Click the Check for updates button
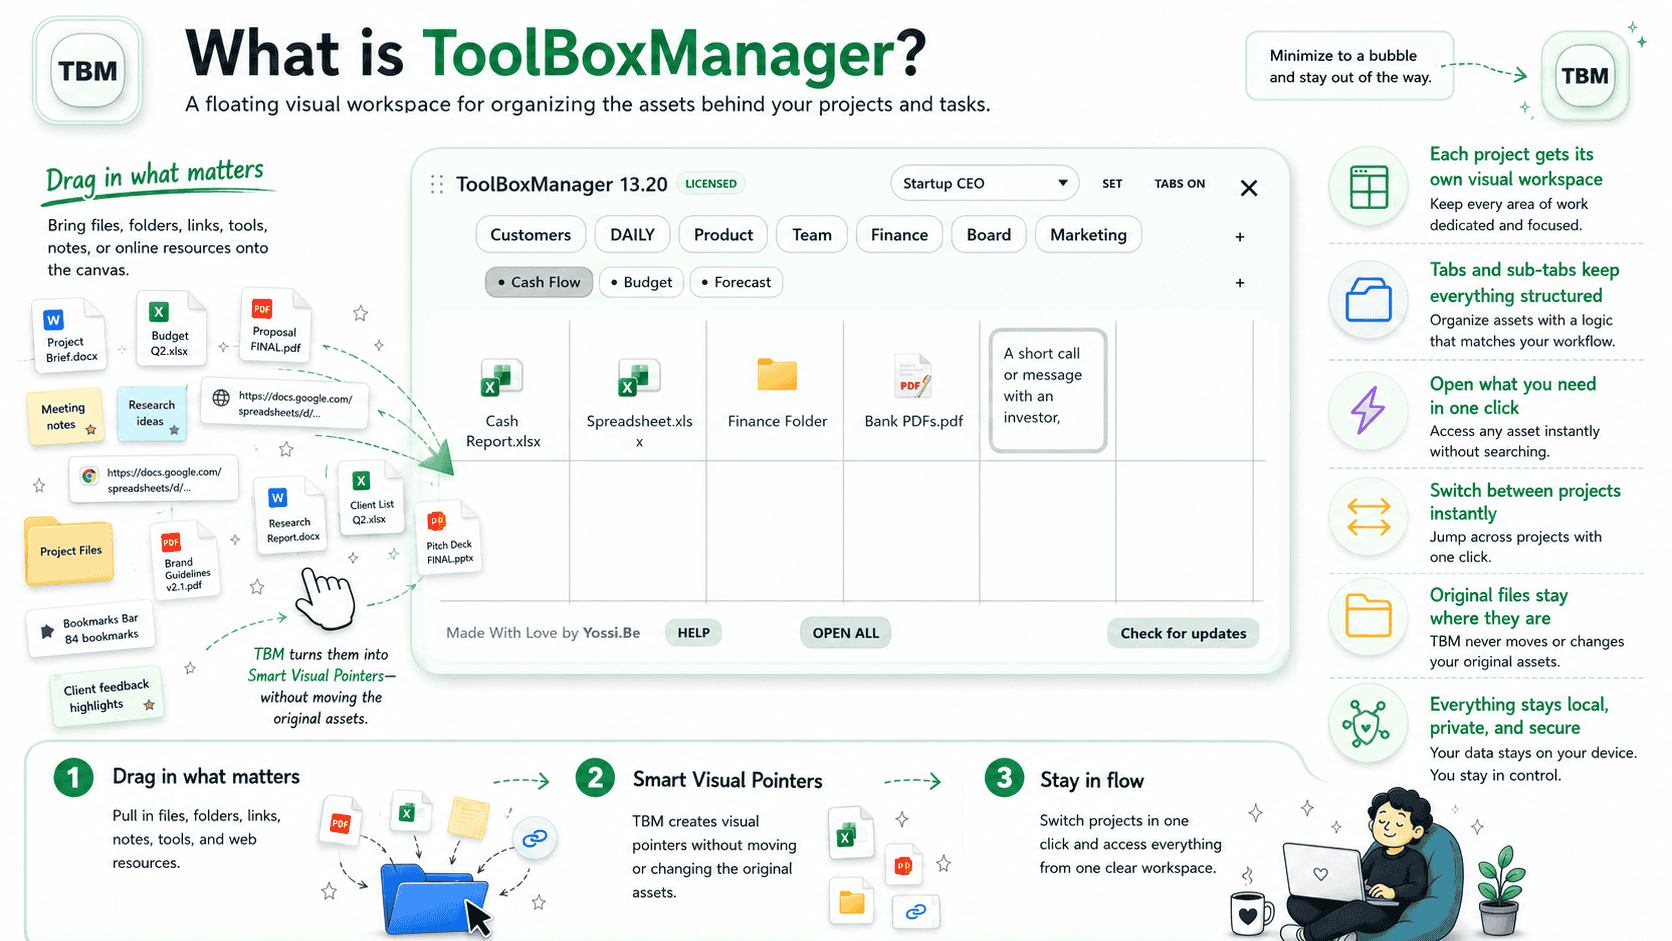 (1183, 633)
